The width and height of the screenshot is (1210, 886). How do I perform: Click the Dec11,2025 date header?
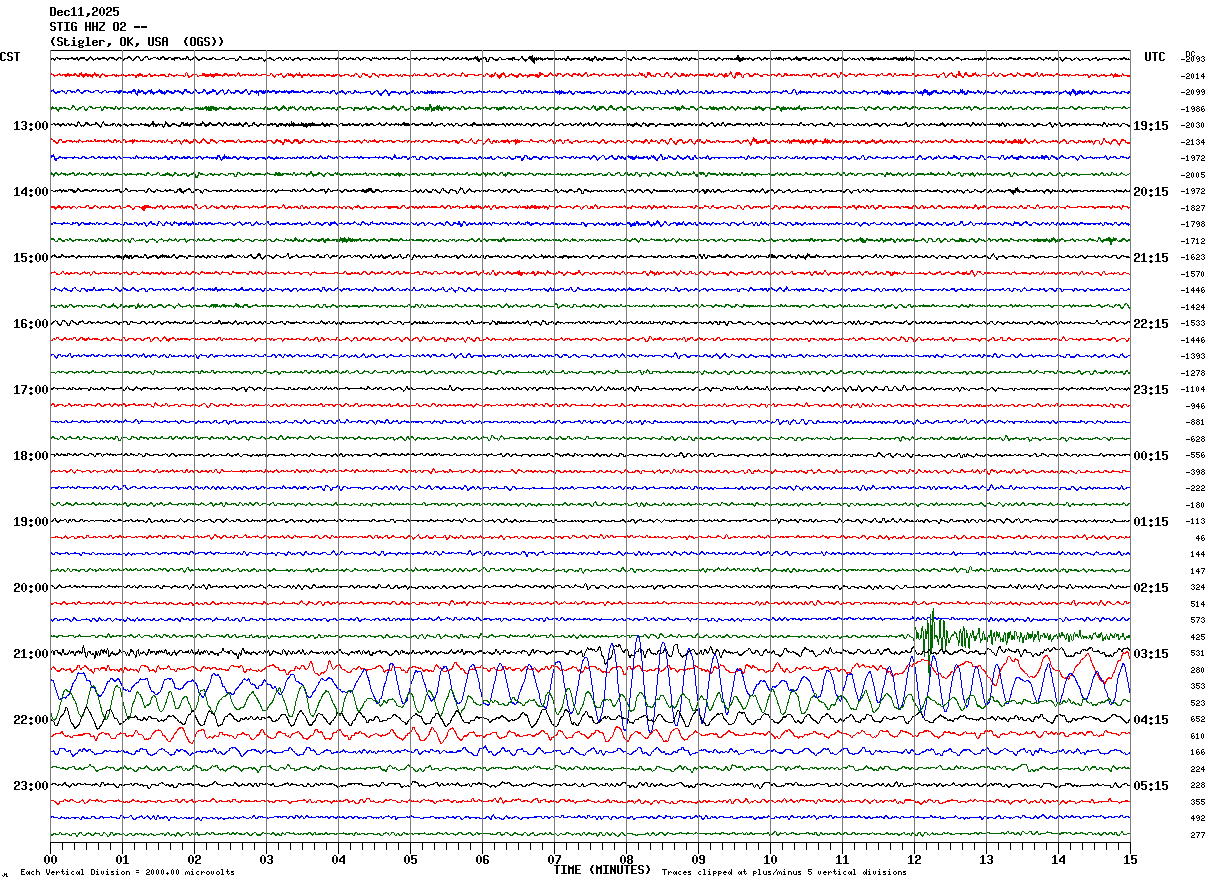[84, 12]
